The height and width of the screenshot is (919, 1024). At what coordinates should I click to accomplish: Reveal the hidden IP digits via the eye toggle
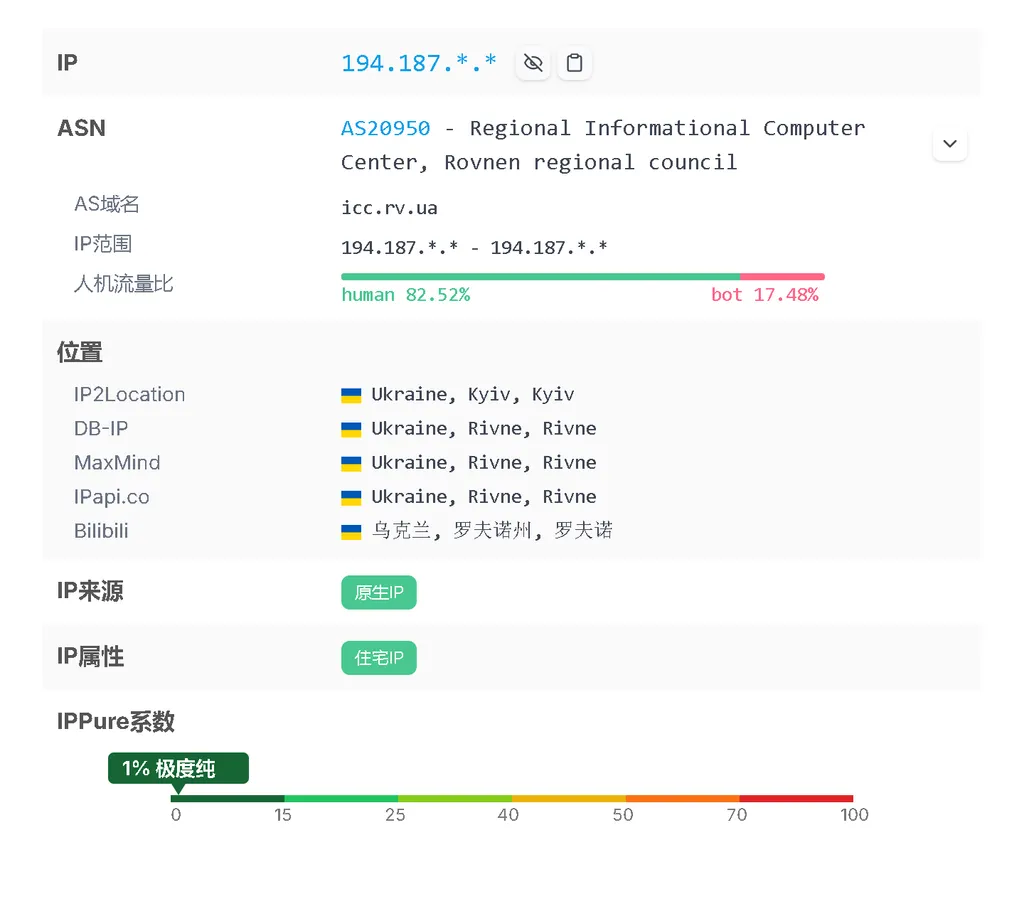pyautogui.click(x=533, y=62)
